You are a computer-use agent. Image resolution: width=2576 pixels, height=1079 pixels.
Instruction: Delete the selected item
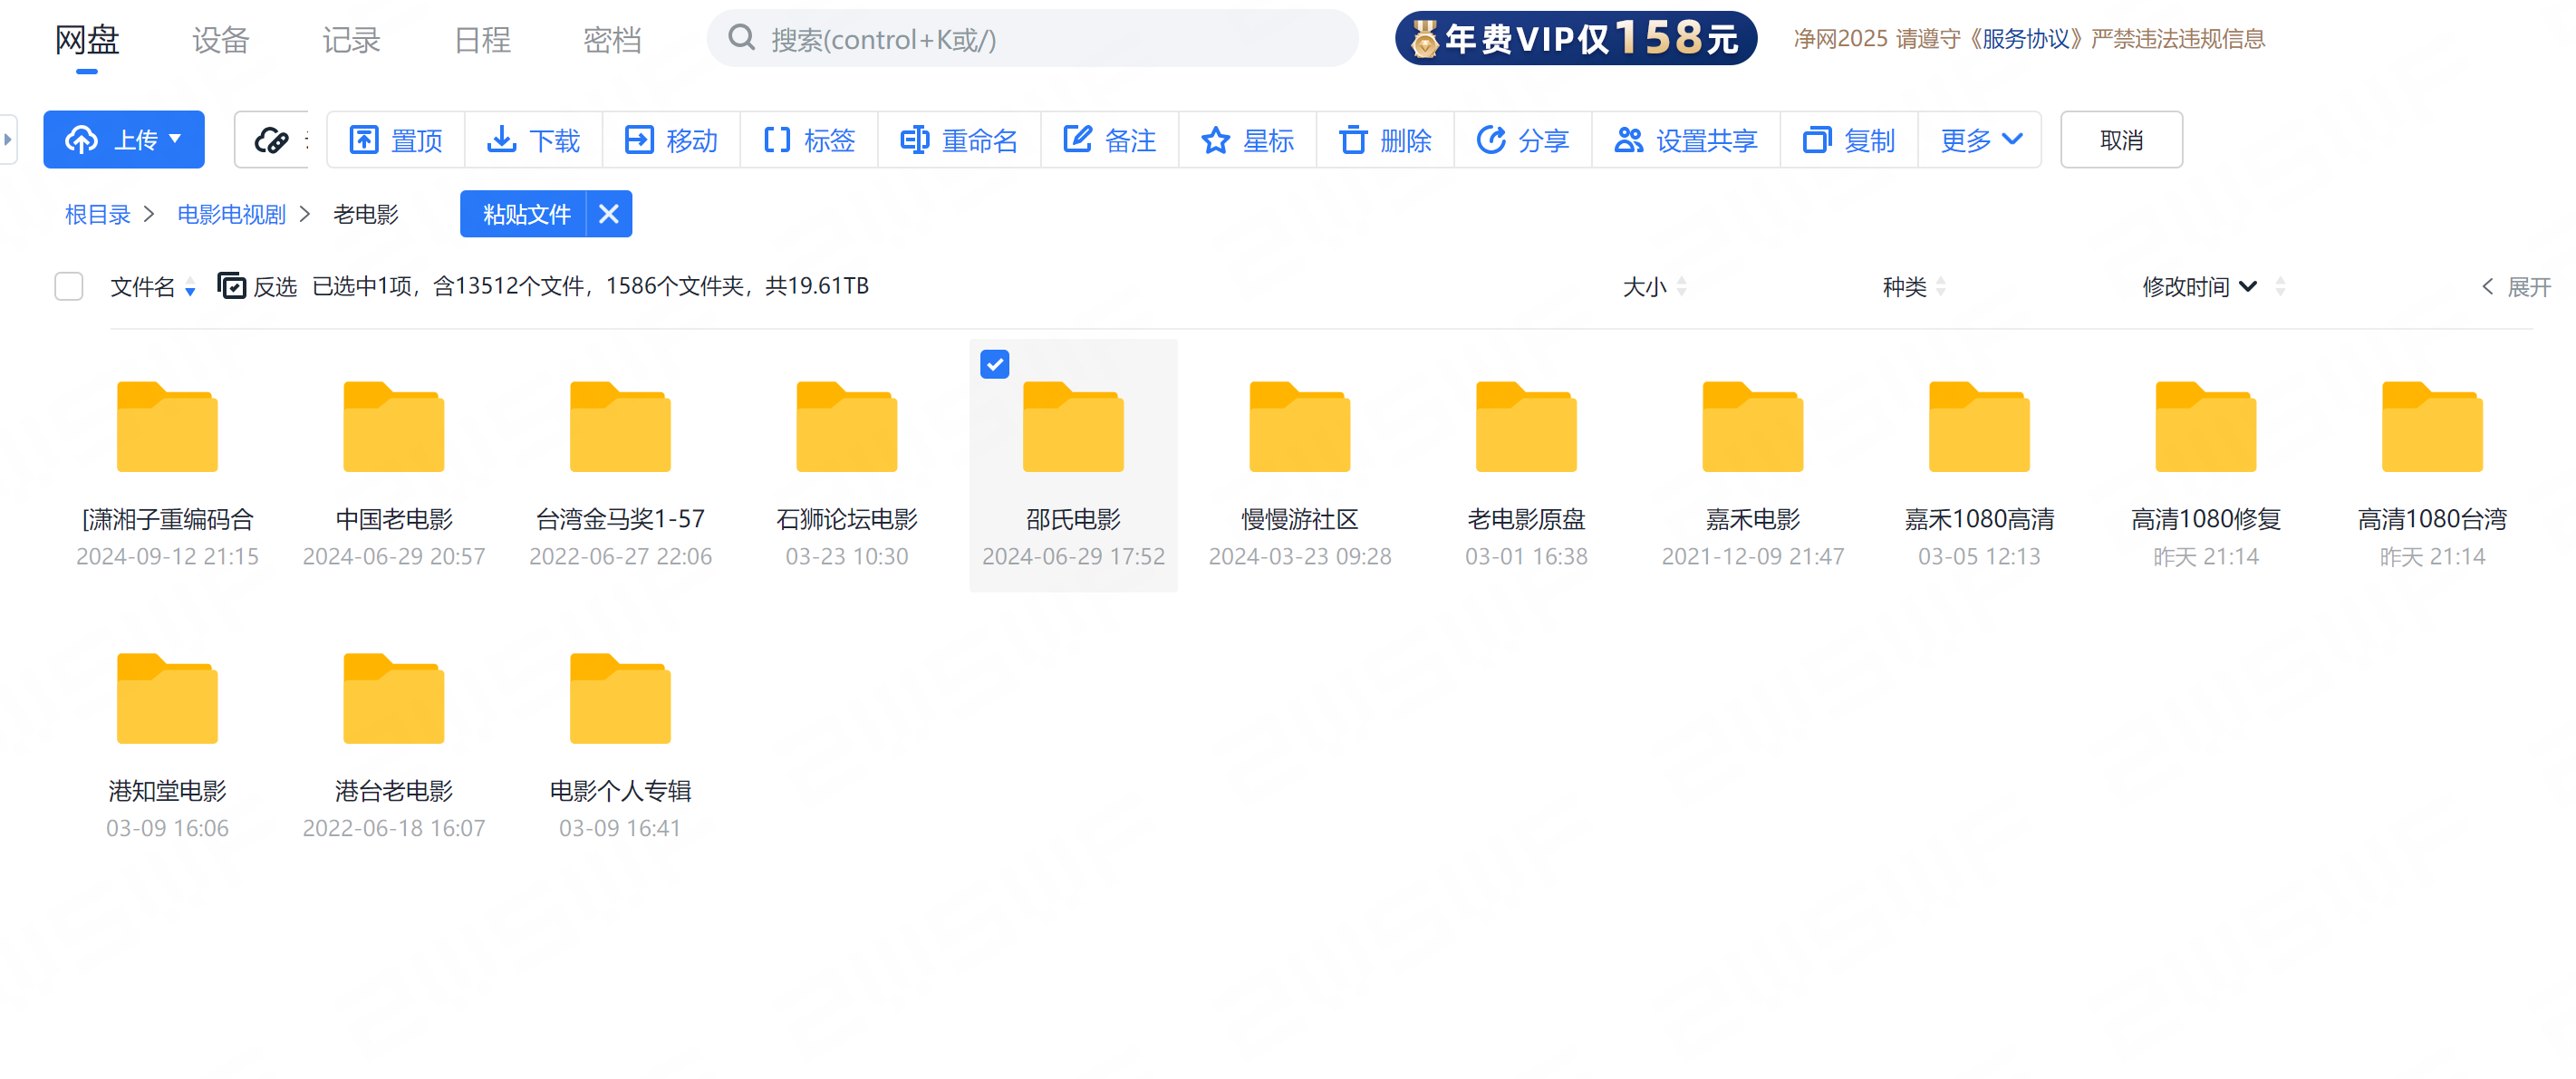1385,139
